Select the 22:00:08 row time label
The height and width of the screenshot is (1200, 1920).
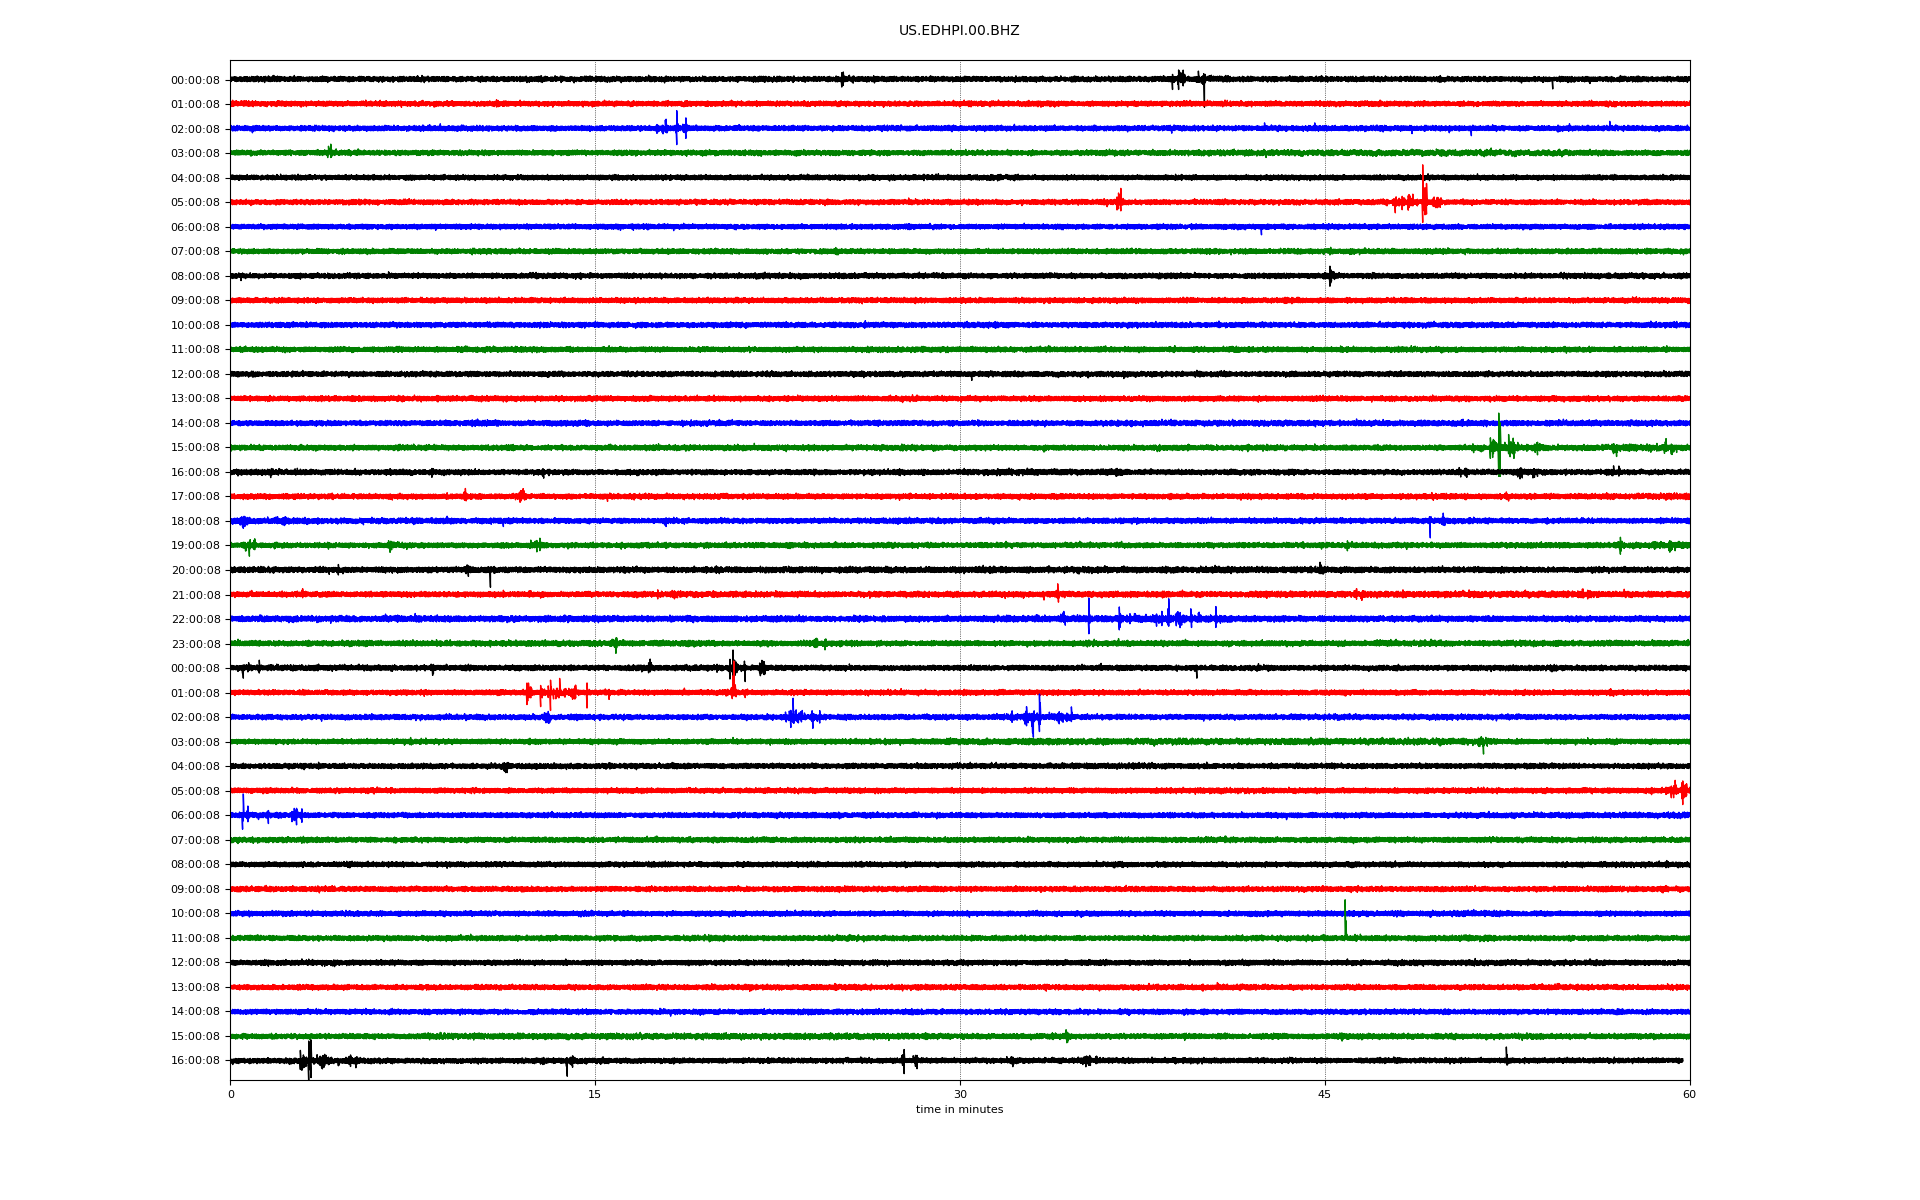(195, 620)
